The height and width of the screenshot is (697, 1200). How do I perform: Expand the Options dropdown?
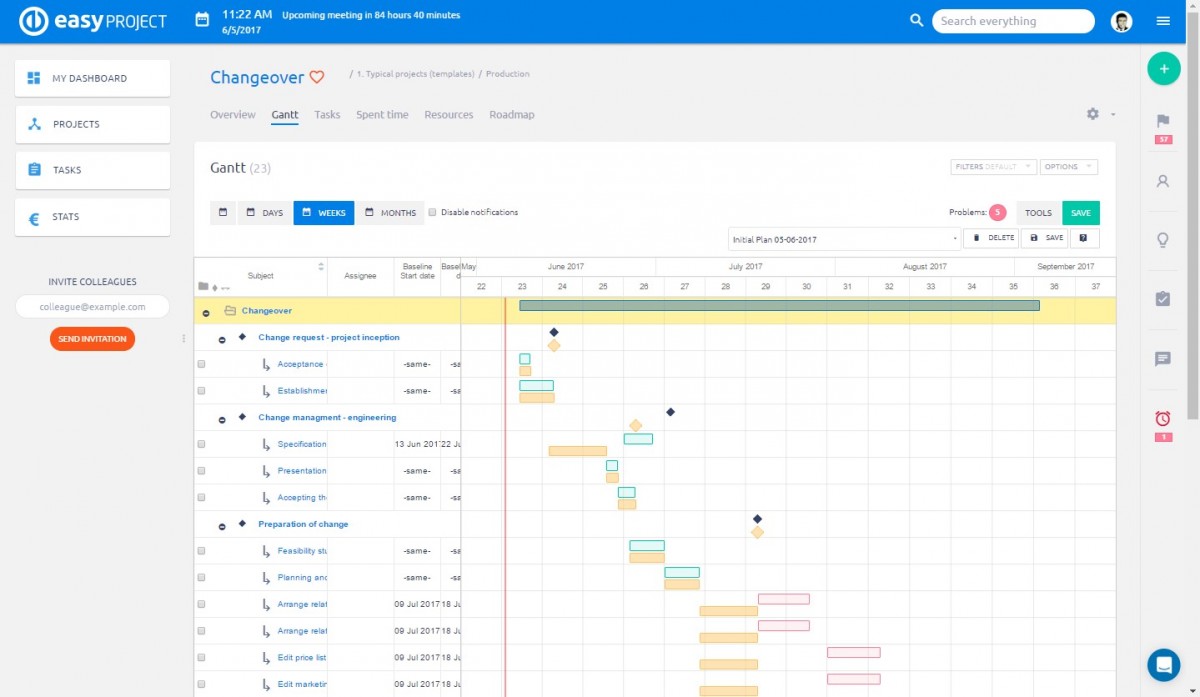1068,167
